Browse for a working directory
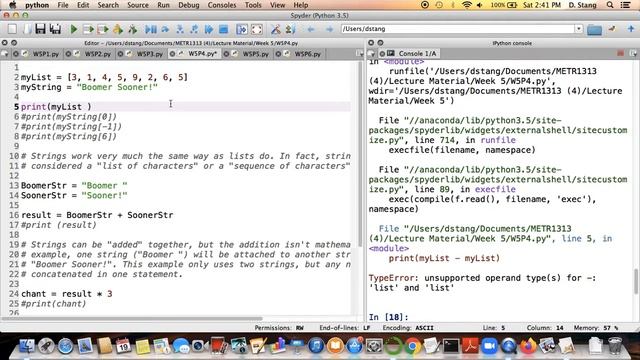Screen dimensions: 640x360 pos(595,29)
